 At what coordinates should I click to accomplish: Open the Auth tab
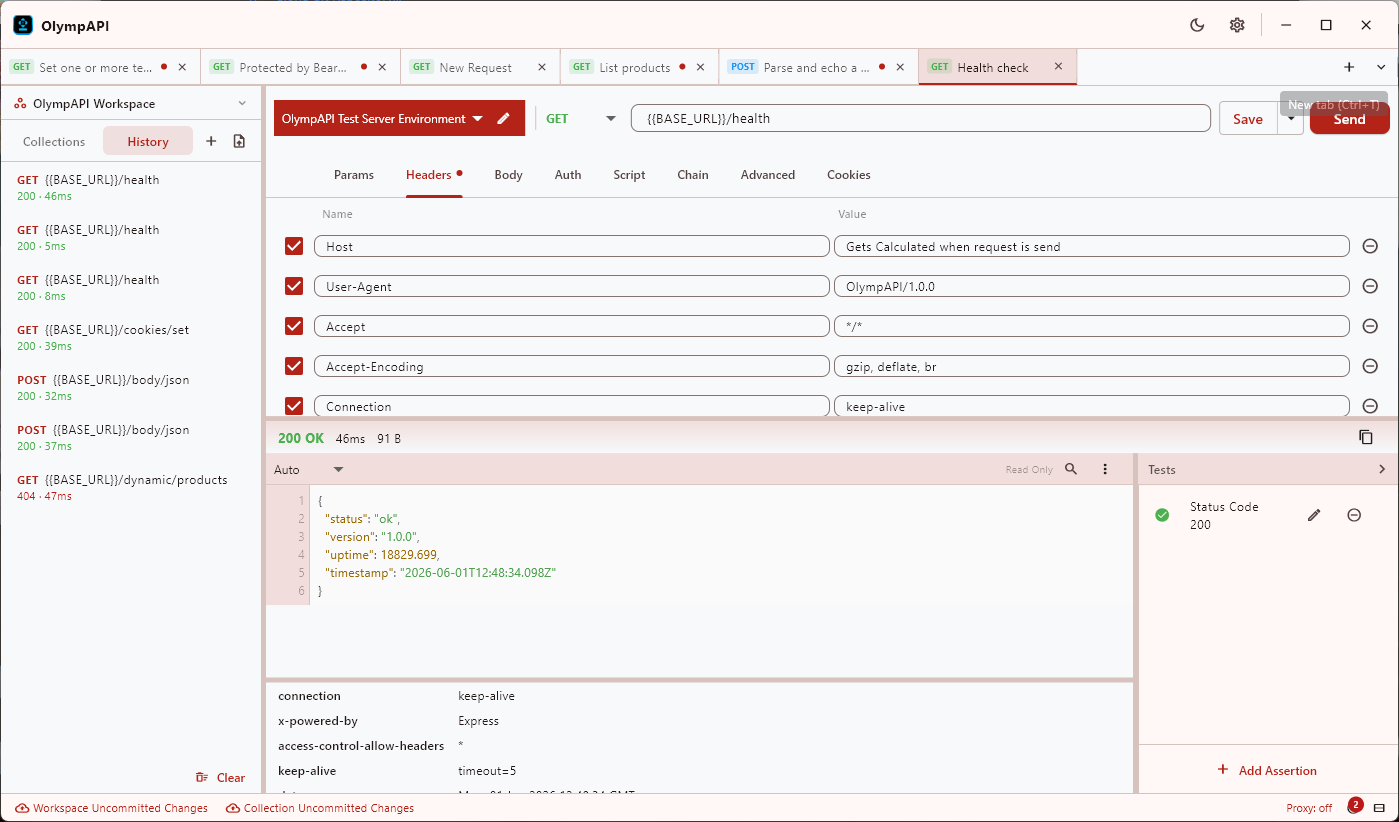click(568, 174)
